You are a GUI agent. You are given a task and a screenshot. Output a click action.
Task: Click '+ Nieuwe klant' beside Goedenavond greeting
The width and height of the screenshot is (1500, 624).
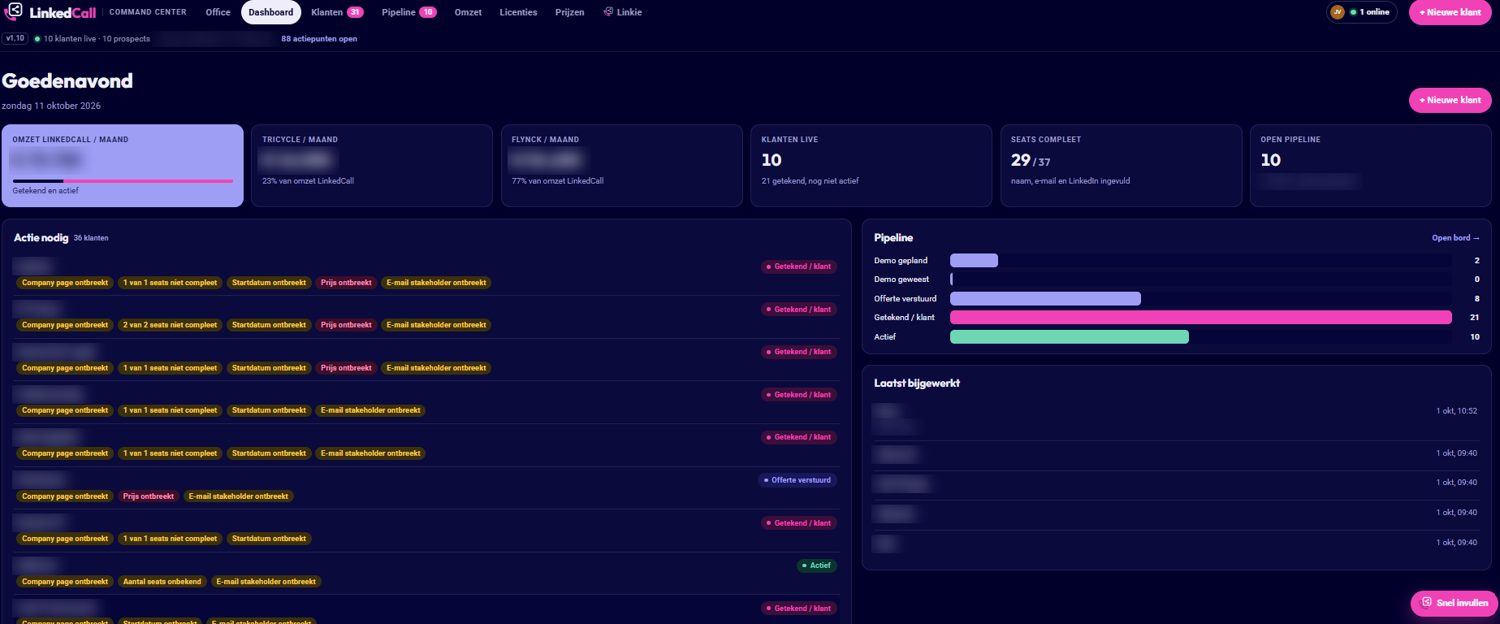[1450, 100]
